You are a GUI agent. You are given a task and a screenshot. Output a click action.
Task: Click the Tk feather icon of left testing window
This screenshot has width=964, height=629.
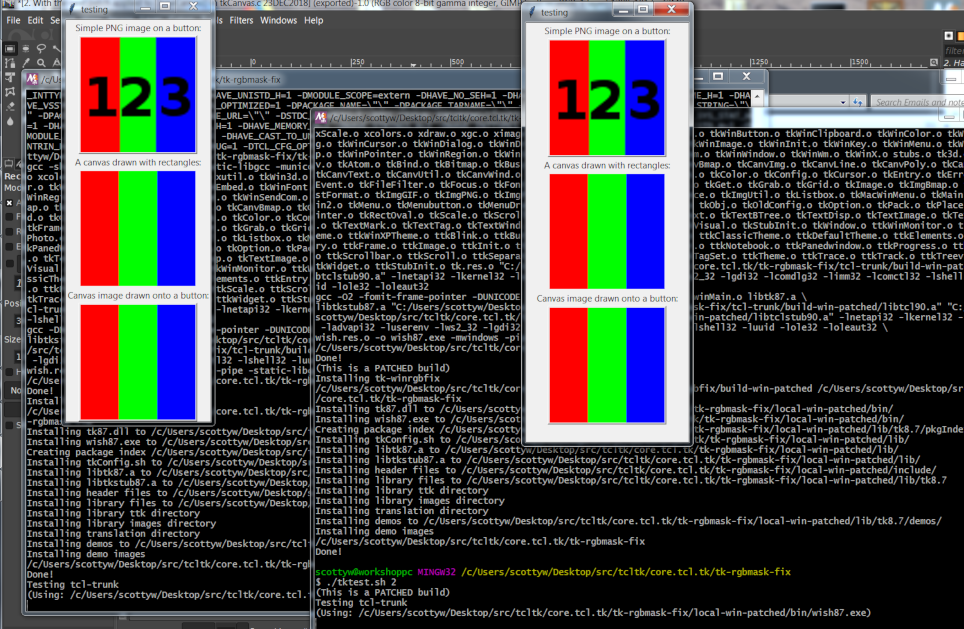click(73, 9)
